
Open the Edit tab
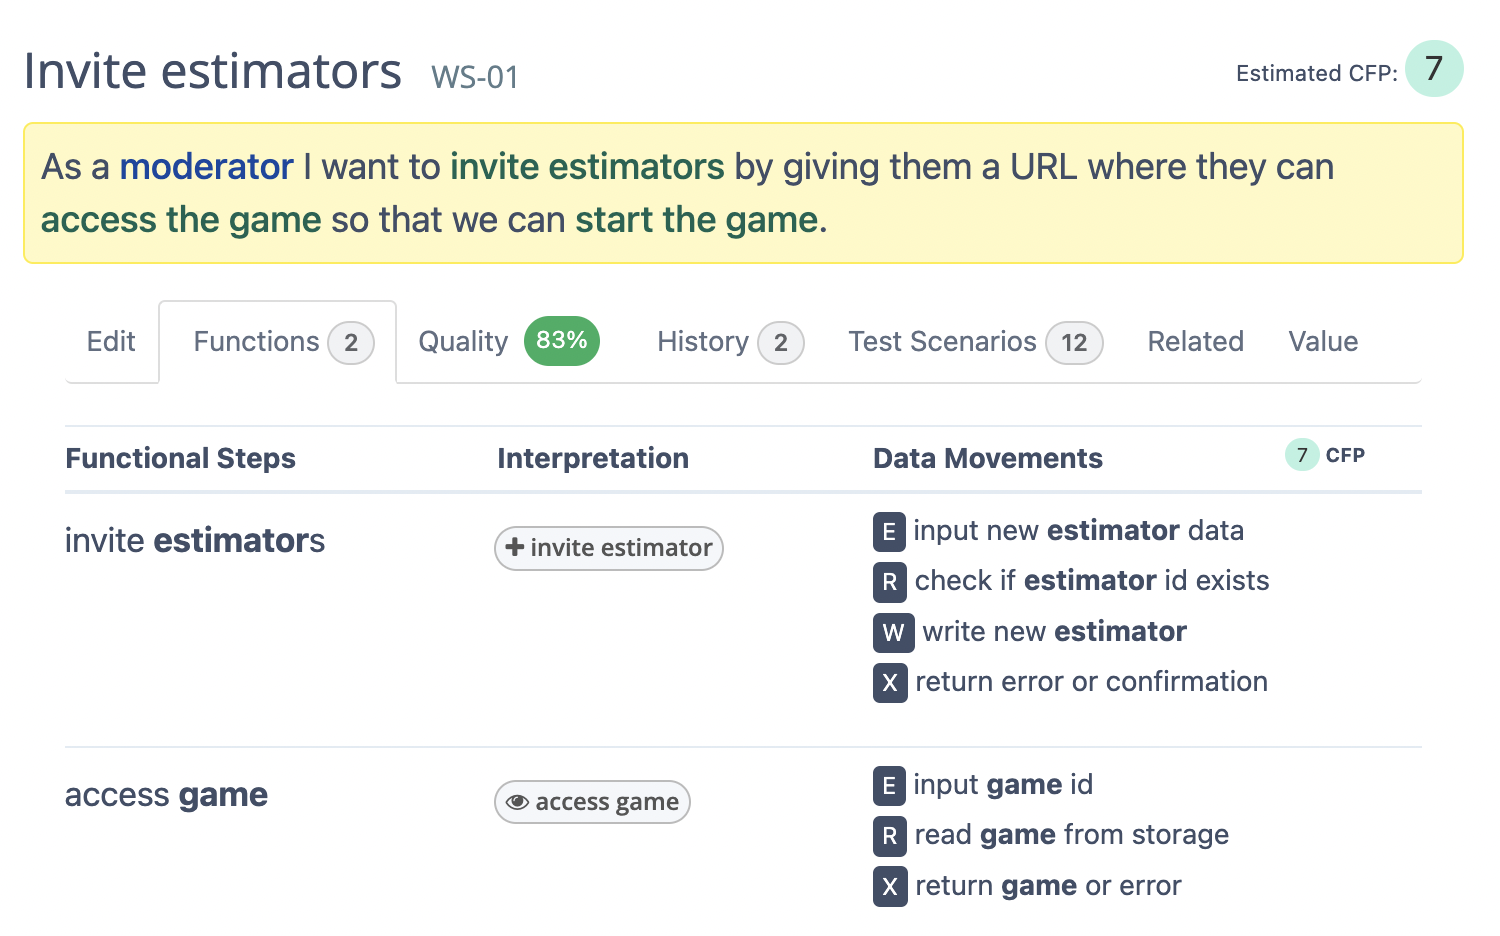coord(111,342)
